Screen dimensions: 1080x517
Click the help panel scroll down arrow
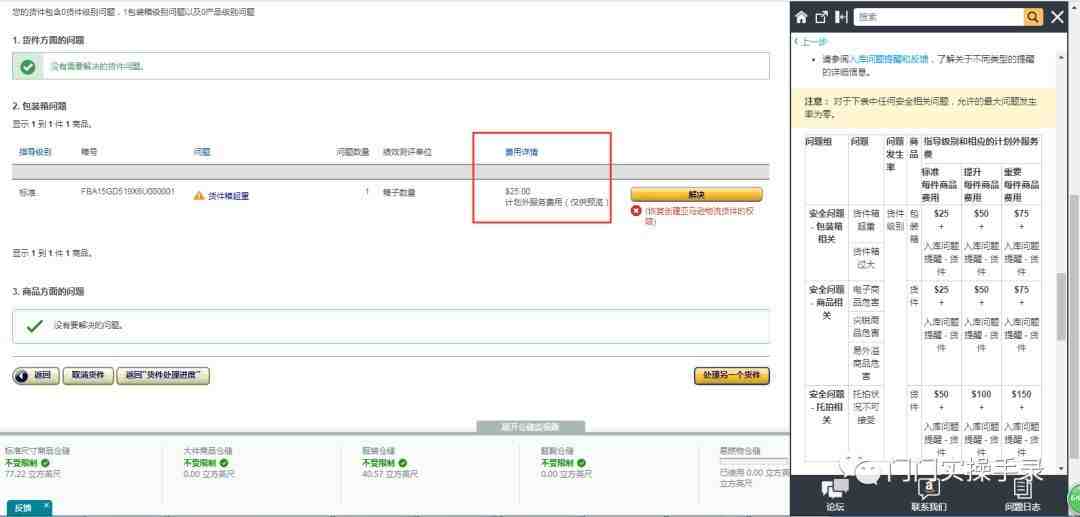point(1061,469)
